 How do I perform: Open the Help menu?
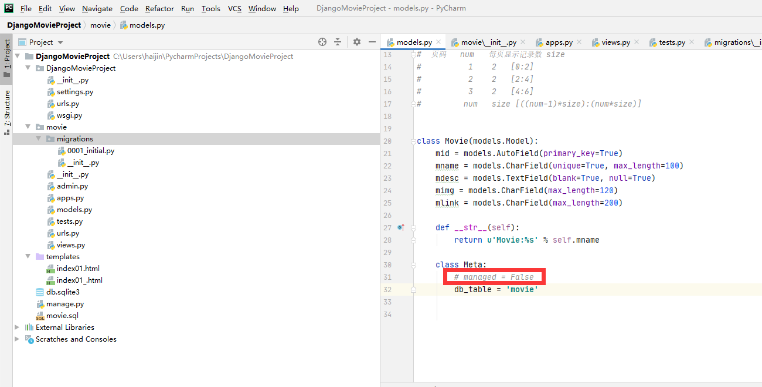[x=291, y=9]
